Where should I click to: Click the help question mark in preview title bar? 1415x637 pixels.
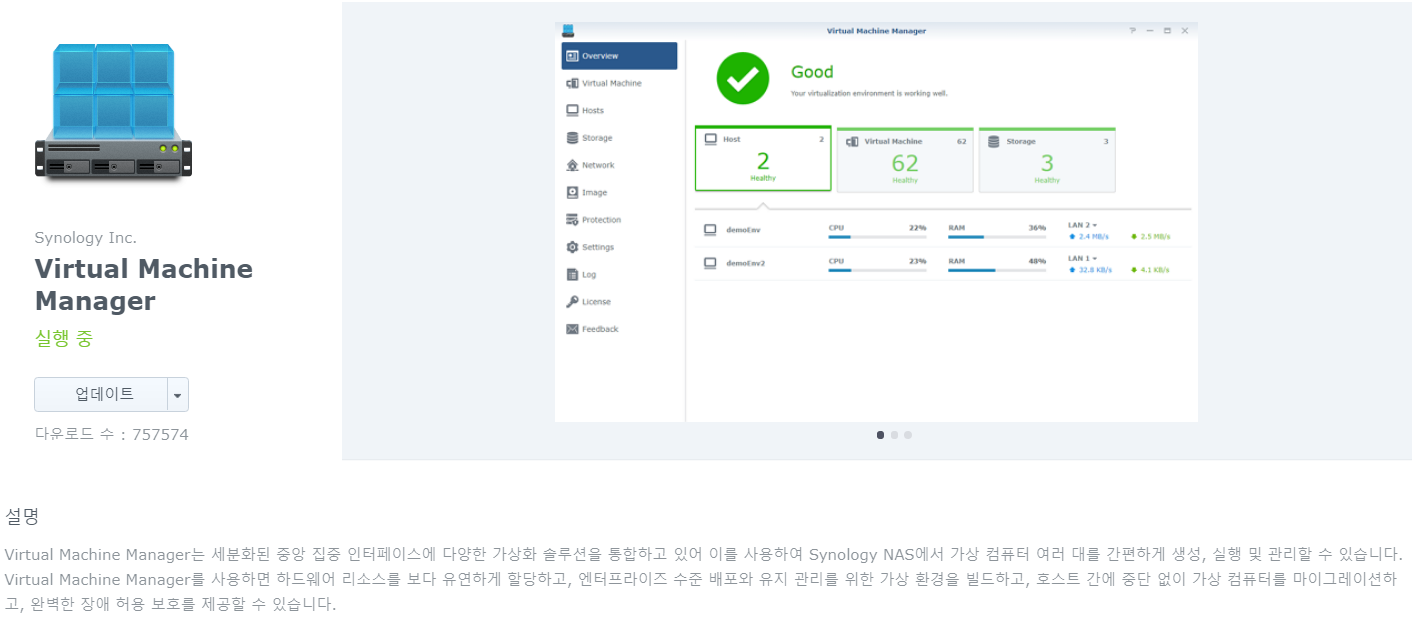[1133, 31]
